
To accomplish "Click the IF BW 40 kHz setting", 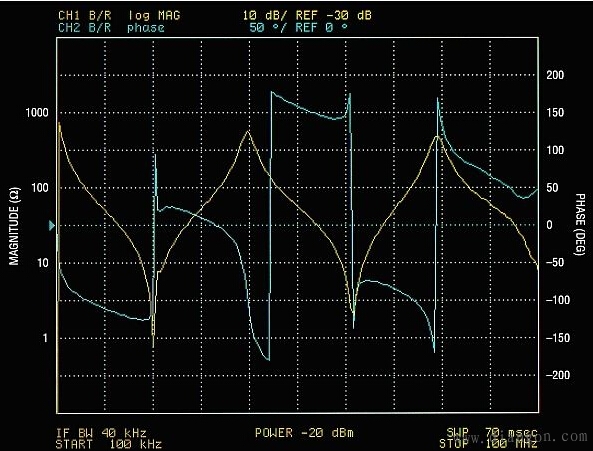I will click(x=101, y=433).
